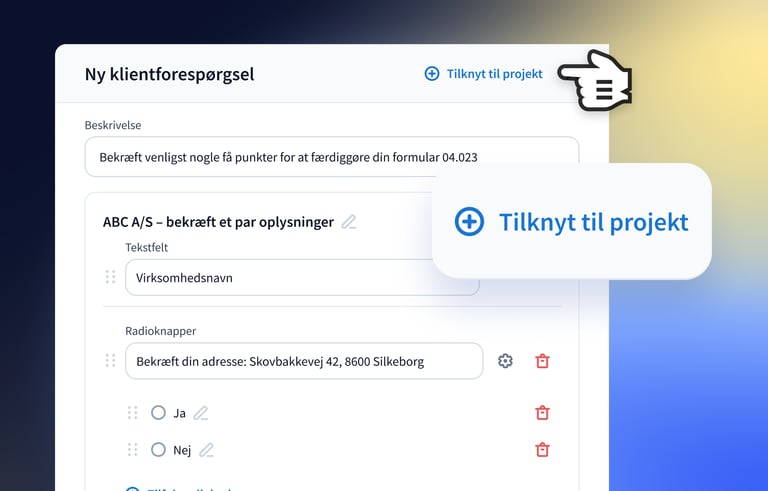This screenshot has height=491, width=768.
Task: Click the small header 'Tilknyt til projekt' link text
Action: 494,74
